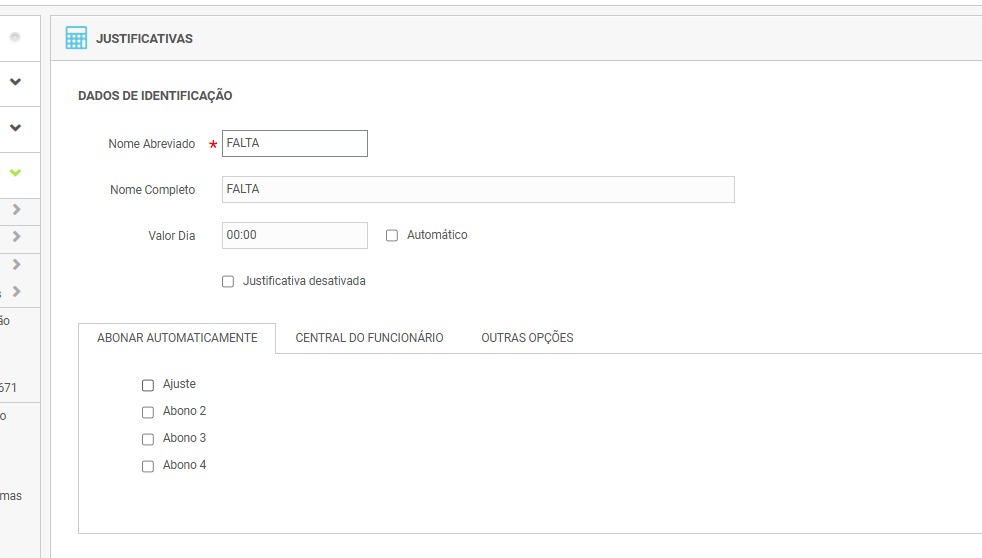The width and height of the screenshot is (982, 558).
Task: Tick the Ajuste checkbox
Action: pos(148,385)
